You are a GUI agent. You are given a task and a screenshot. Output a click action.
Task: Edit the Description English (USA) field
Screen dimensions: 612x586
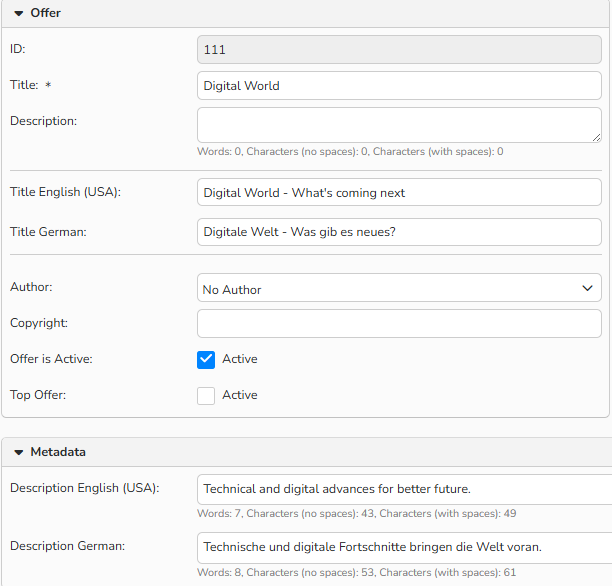404,489
